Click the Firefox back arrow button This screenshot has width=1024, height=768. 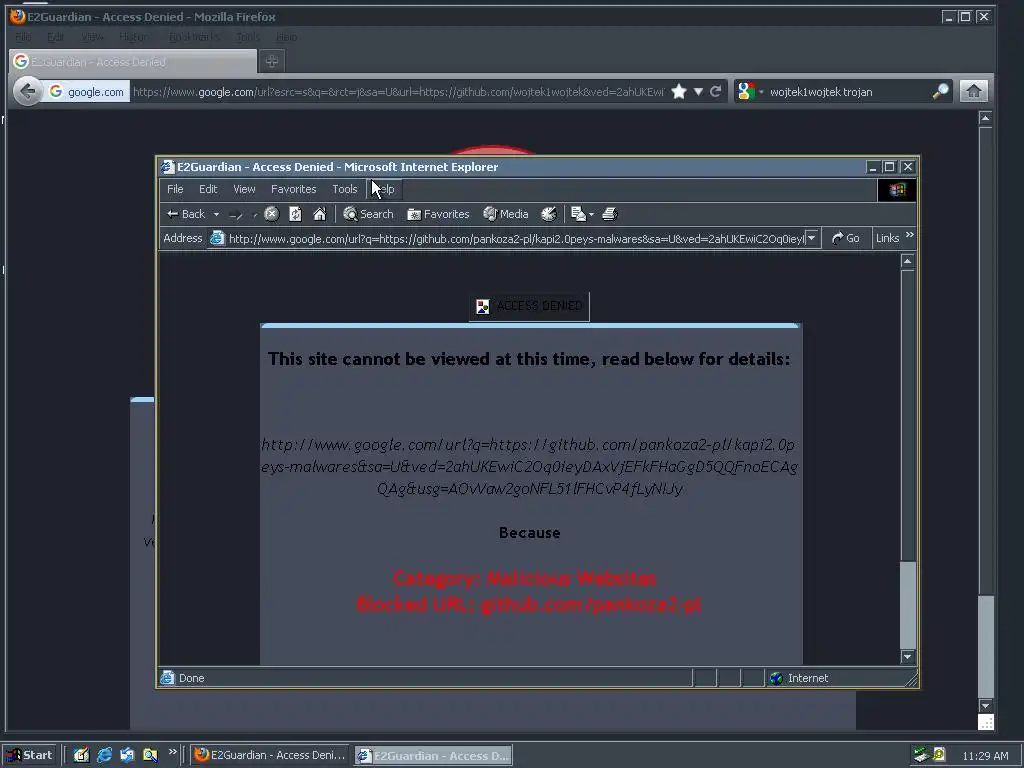pyautogui.click(x=27, y=91)
